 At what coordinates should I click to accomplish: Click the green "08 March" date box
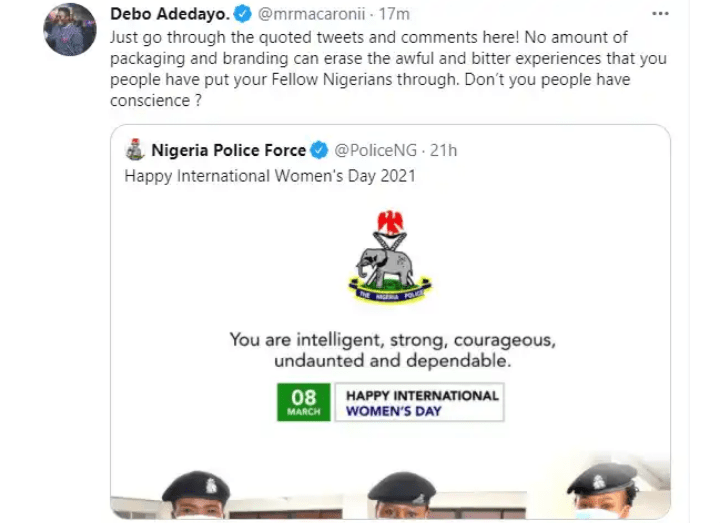point(303,402)
